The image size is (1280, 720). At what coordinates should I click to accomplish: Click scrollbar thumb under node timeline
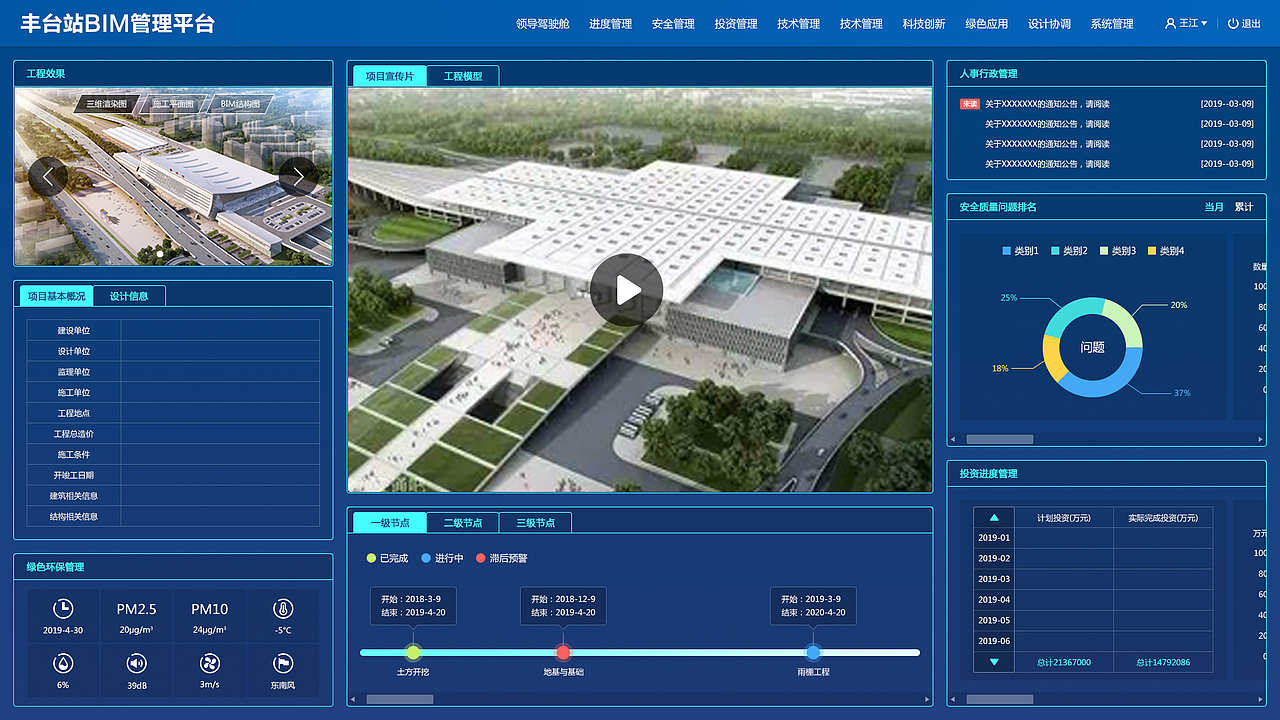click(x=400, y=699)
